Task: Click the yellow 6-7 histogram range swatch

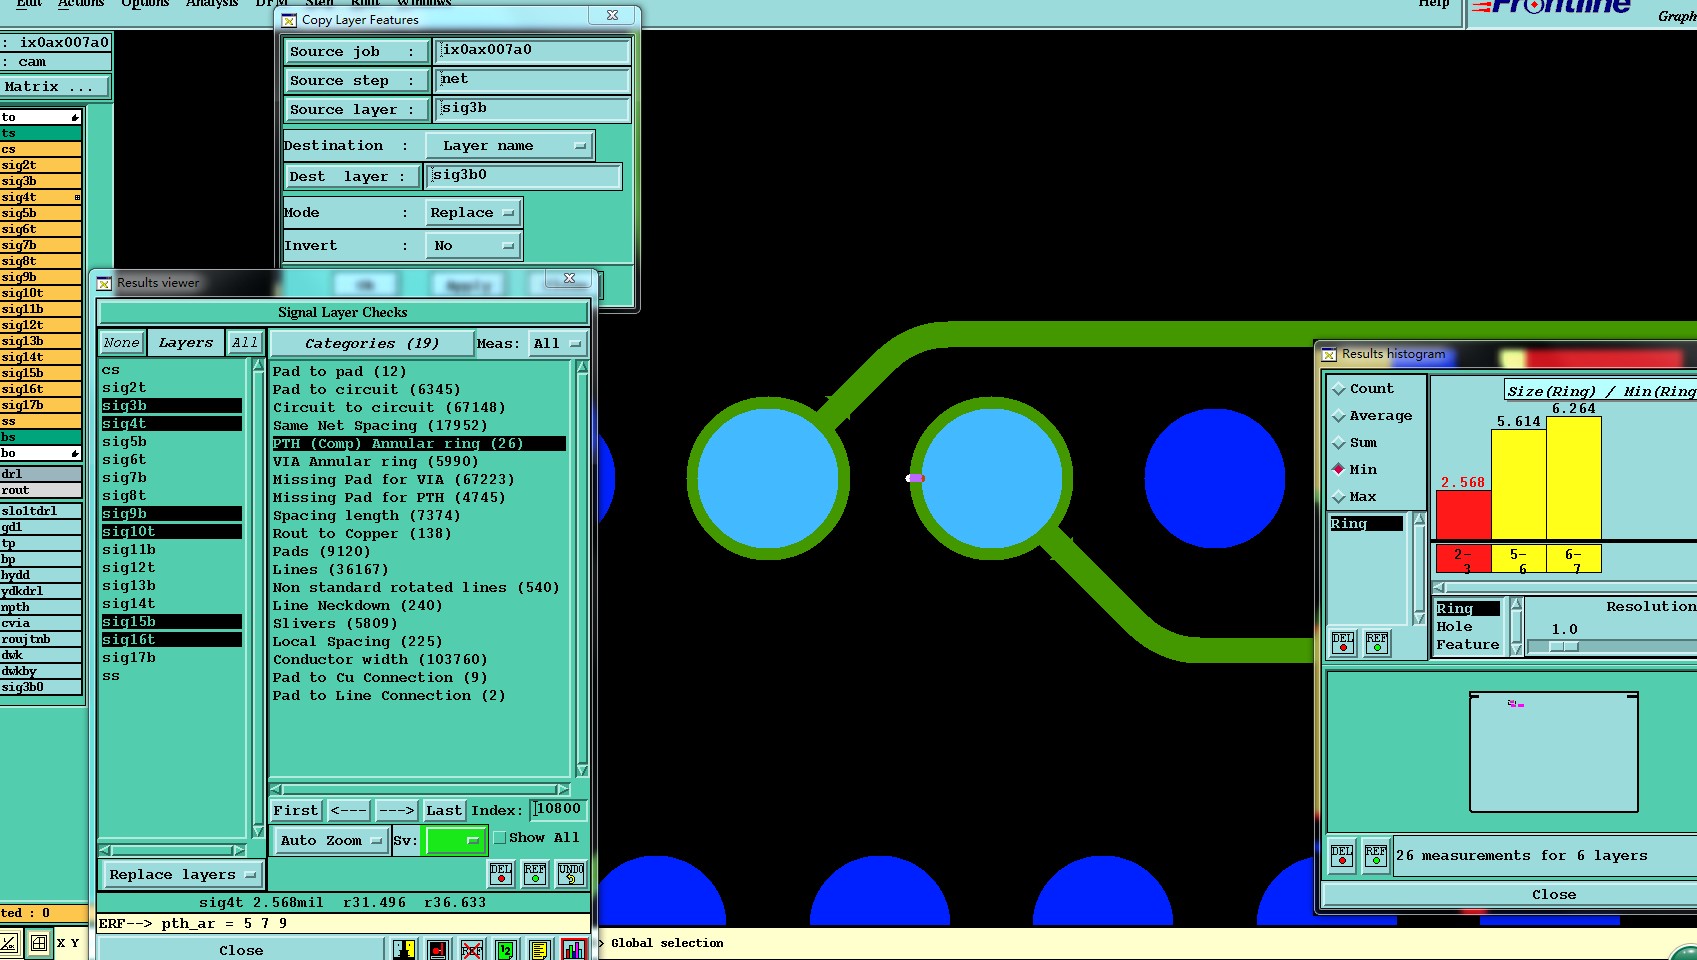Action: click(x=1573, y=559)
